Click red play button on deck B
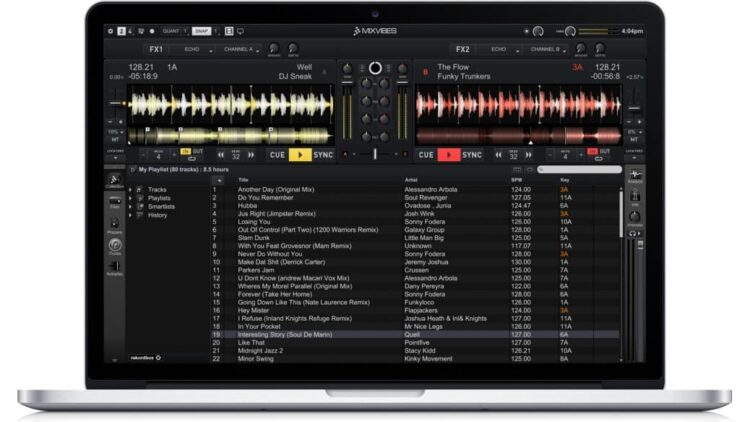The image size is (750, 422). (x=449, y=155)
